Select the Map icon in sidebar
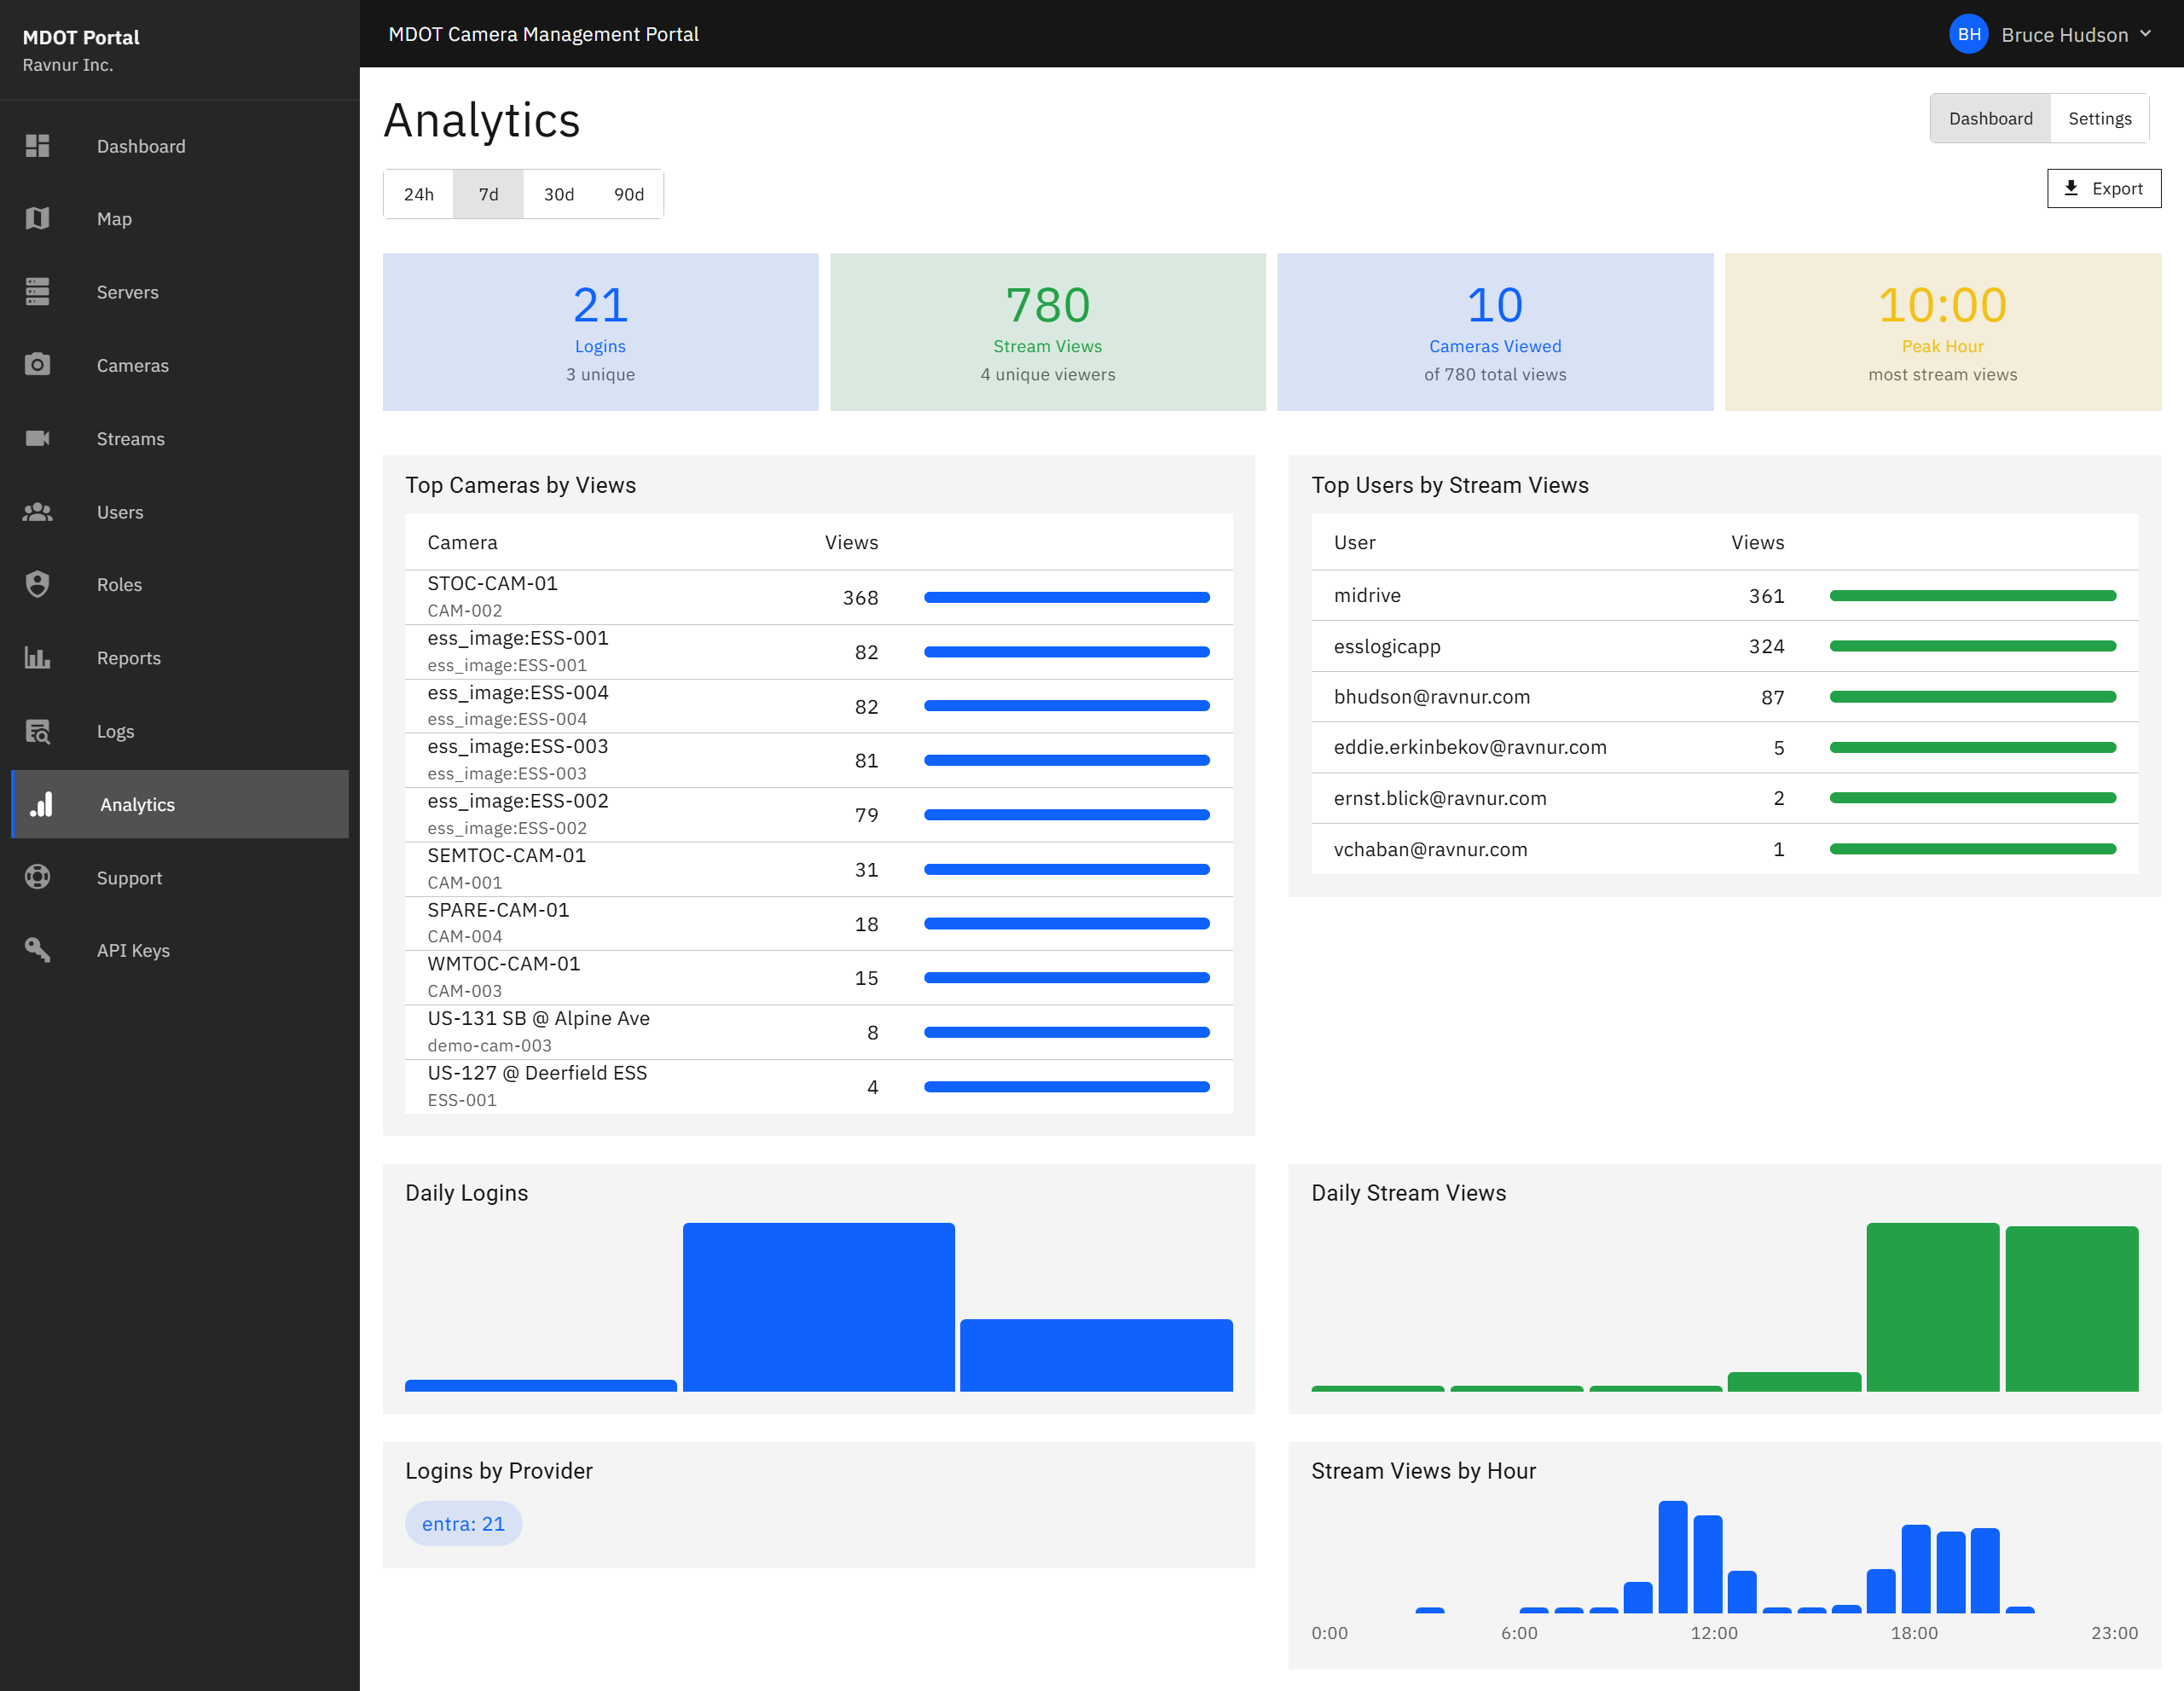The height and width of the screenshot is (1691, 2184). click(38, 219)
